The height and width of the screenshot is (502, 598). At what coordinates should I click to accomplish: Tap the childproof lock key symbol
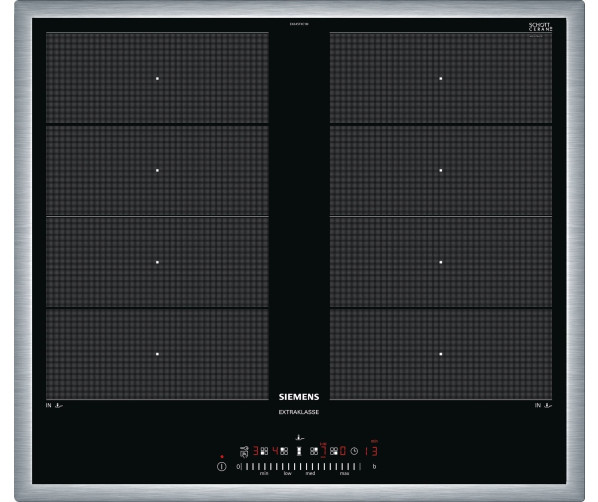click(244, 452)
